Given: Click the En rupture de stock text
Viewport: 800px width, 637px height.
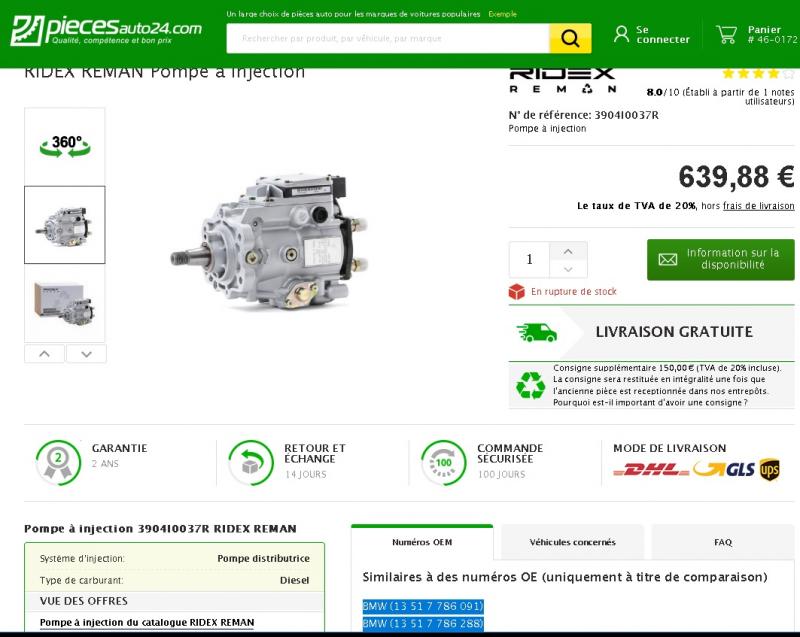Looking at the screenshot, I should [573, 292].
